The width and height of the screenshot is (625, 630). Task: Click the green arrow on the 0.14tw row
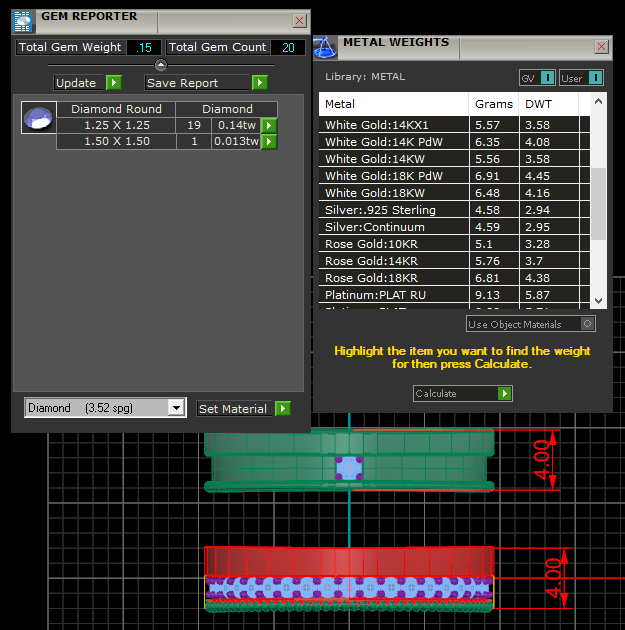pos(269,126)
